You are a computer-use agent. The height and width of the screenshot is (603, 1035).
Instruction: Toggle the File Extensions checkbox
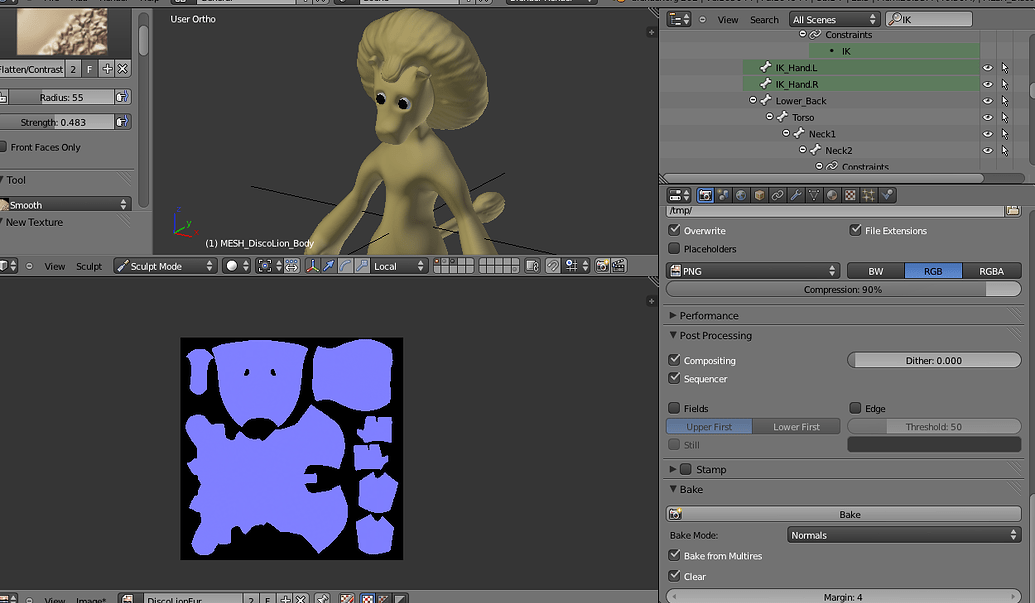(x=855, y=230)
